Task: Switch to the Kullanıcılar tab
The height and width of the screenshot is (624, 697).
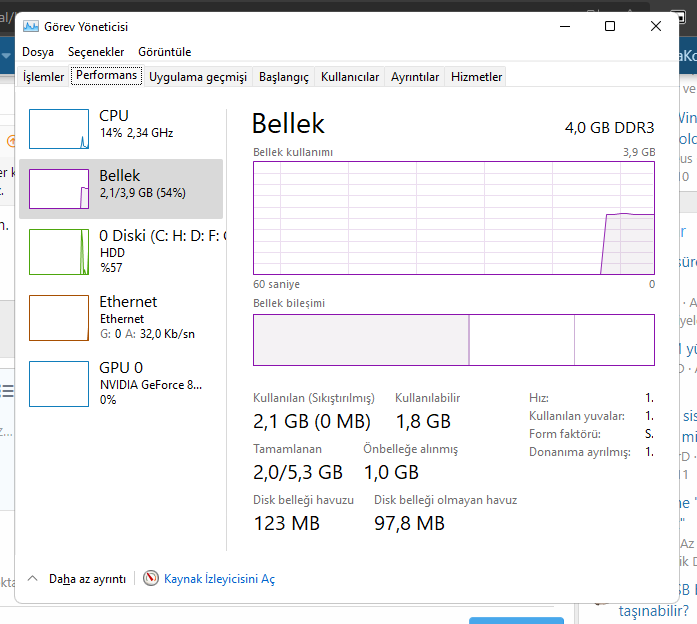Action: (350, 77)
